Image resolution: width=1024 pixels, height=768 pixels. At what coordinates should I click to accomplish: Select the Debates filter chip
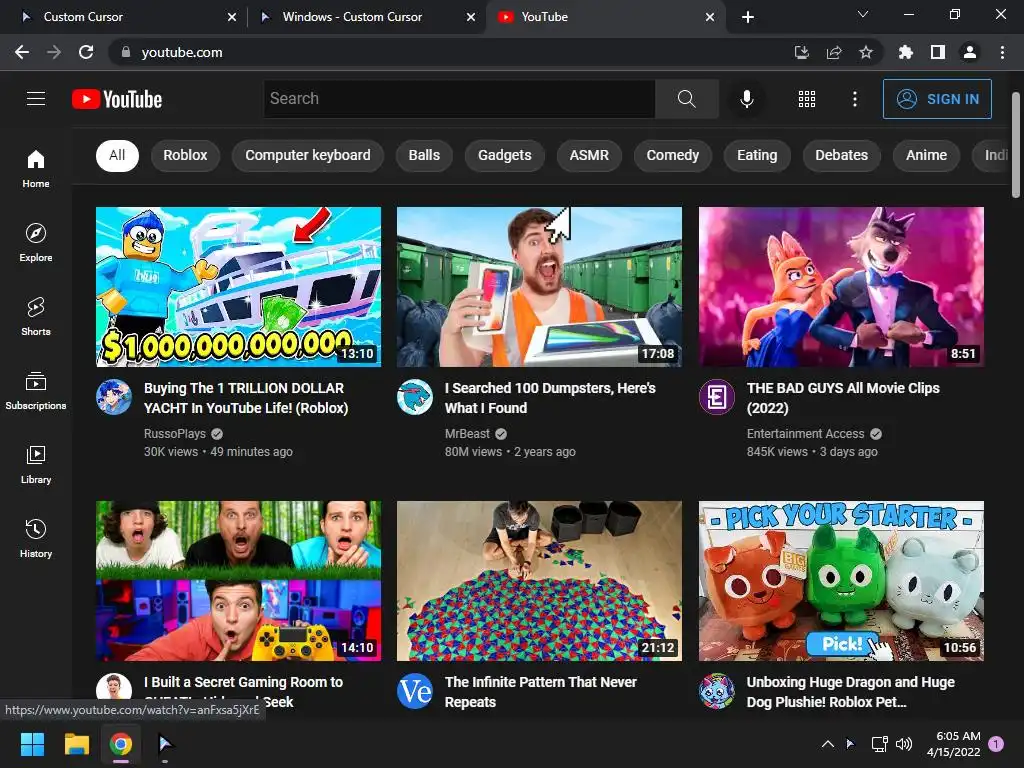click(842, 155)
